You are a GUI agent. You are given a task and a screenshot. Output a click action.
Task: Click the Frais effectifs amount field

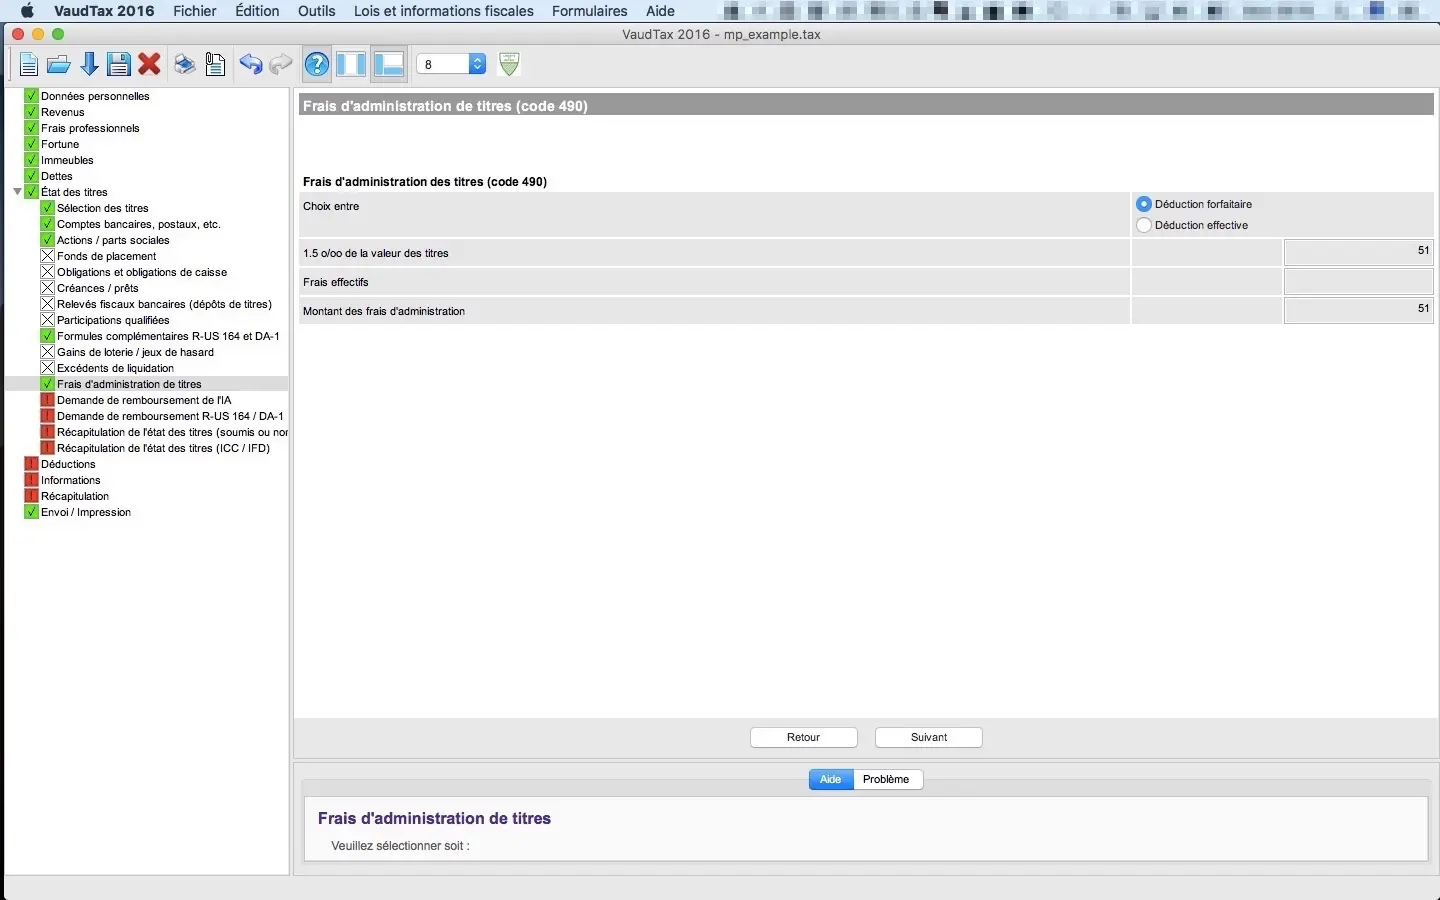pyautogui.click(x=1358, y=282)
